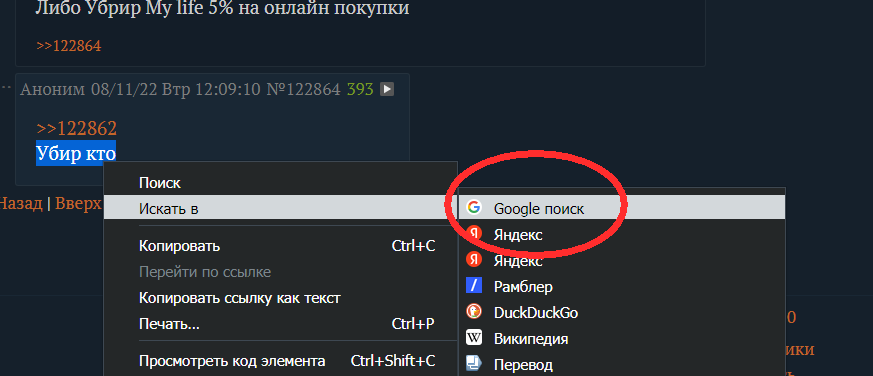This screenshot has height=376, width=873.
Task: Open the Искать в submenu
Action: (x=281, y=208)
